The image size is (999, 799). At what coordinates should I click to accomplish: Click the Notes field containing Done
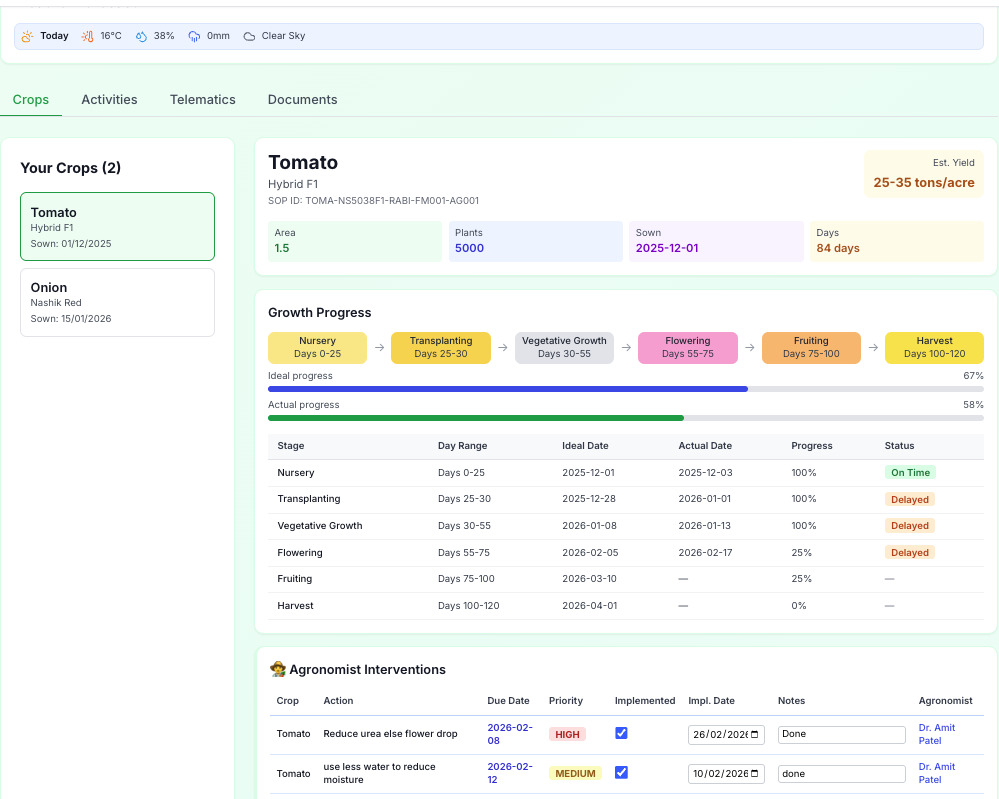pos(842,734)
